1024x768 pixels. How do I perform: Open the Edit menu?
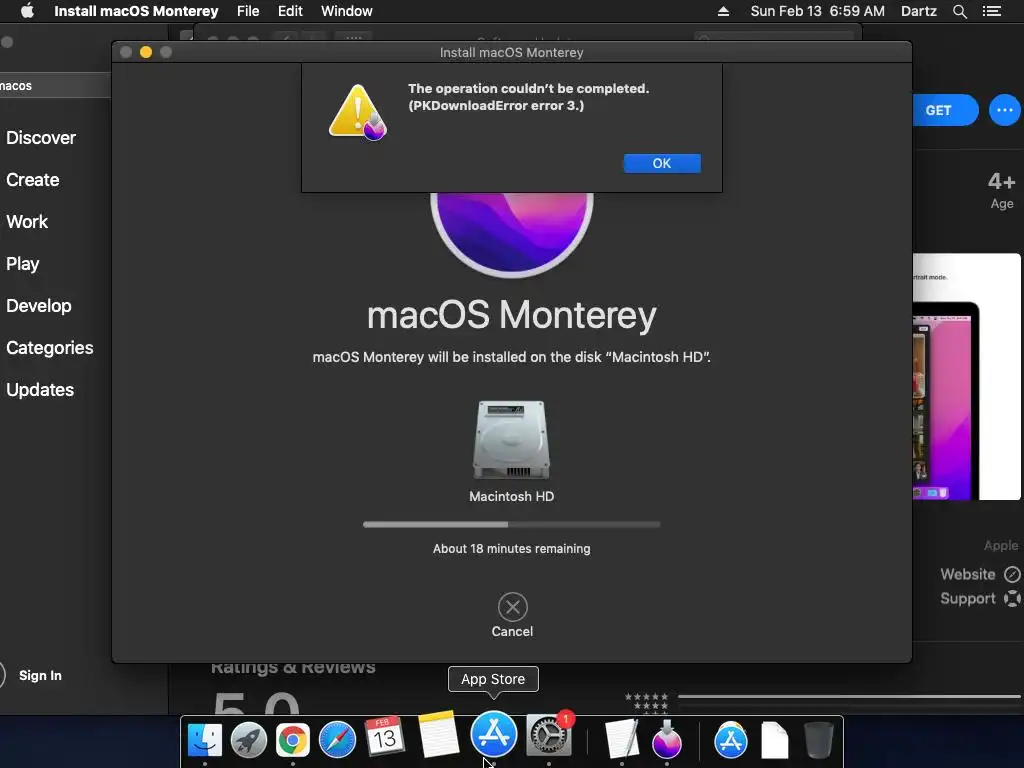click(x=290, y=11)
